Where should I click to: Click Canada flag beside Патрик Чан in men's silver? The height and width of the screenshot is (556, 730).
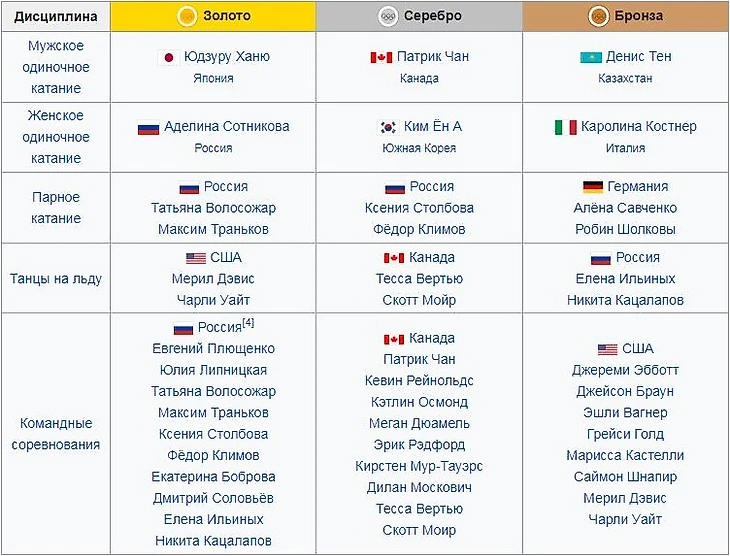click(381, 57)
